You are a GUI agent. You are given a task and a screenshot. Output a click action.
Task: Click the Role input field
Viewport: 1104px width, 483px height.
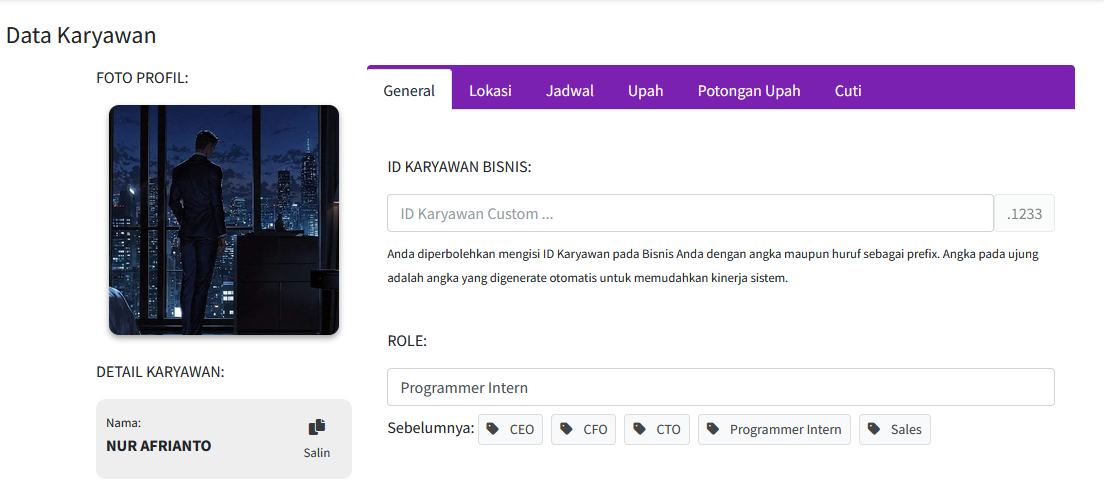720,387
